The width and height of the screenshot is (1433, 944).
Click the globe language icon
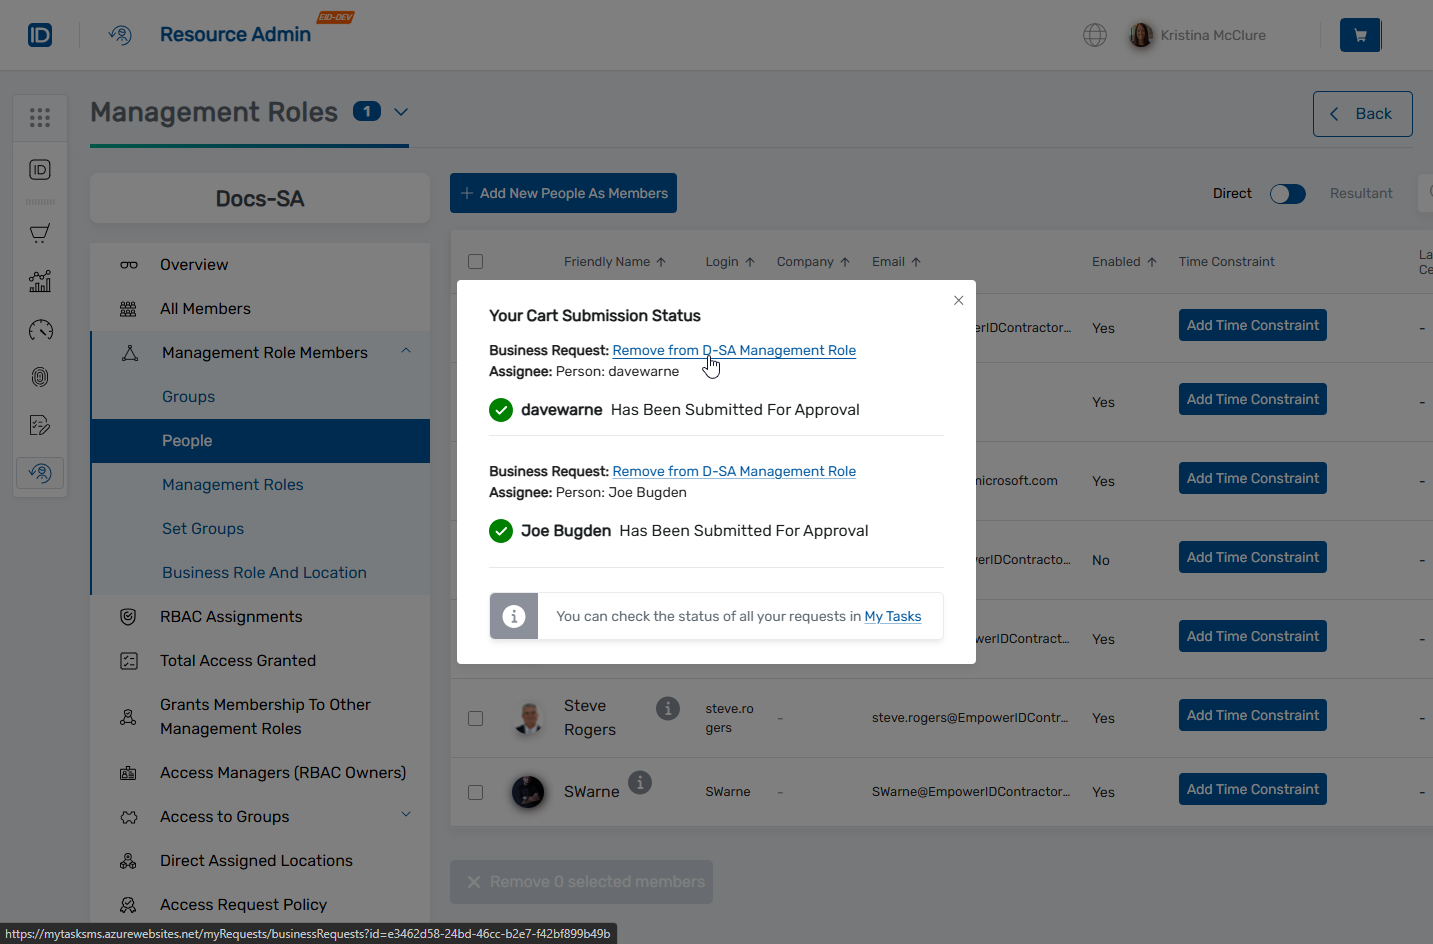pyautogui.click(x=1095, y=35)
